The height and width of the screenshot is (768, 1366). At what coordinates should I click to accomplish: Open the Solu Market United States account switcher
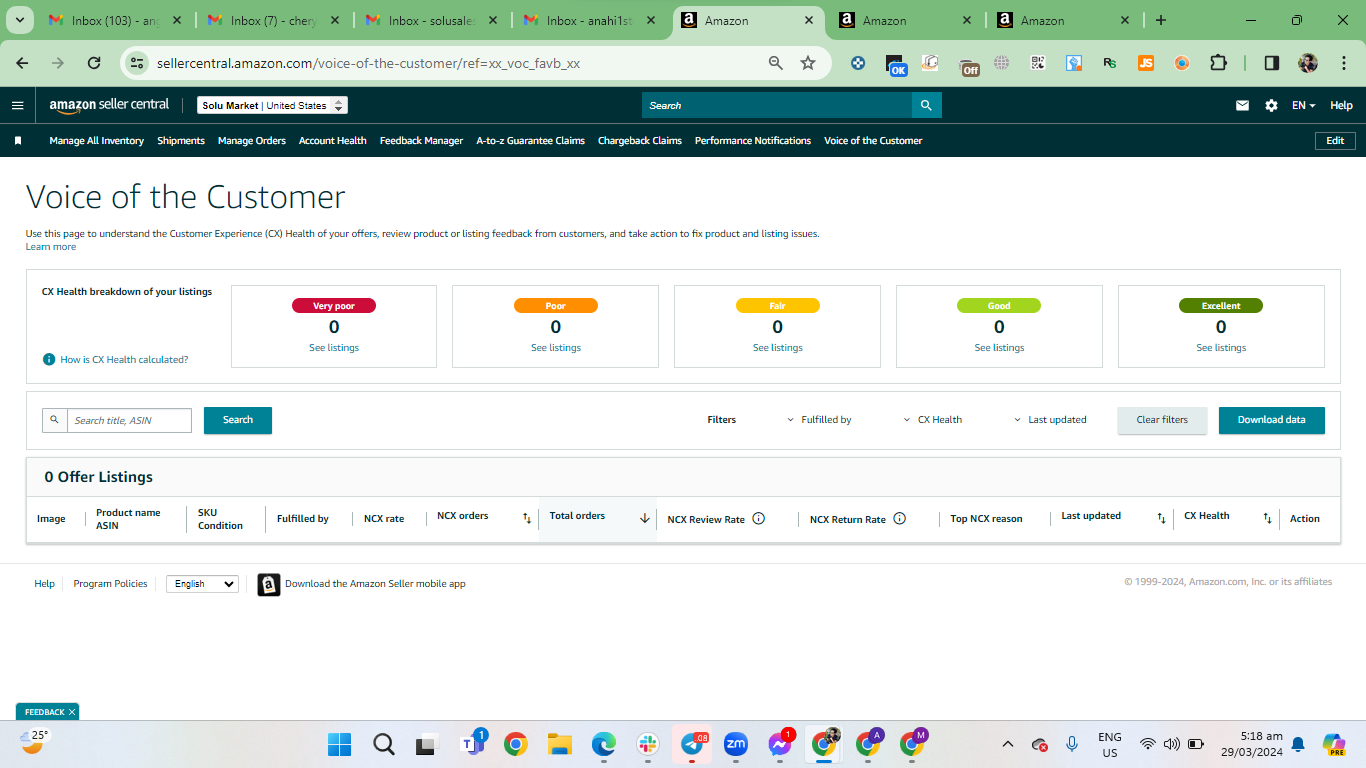tap(272, 105)
